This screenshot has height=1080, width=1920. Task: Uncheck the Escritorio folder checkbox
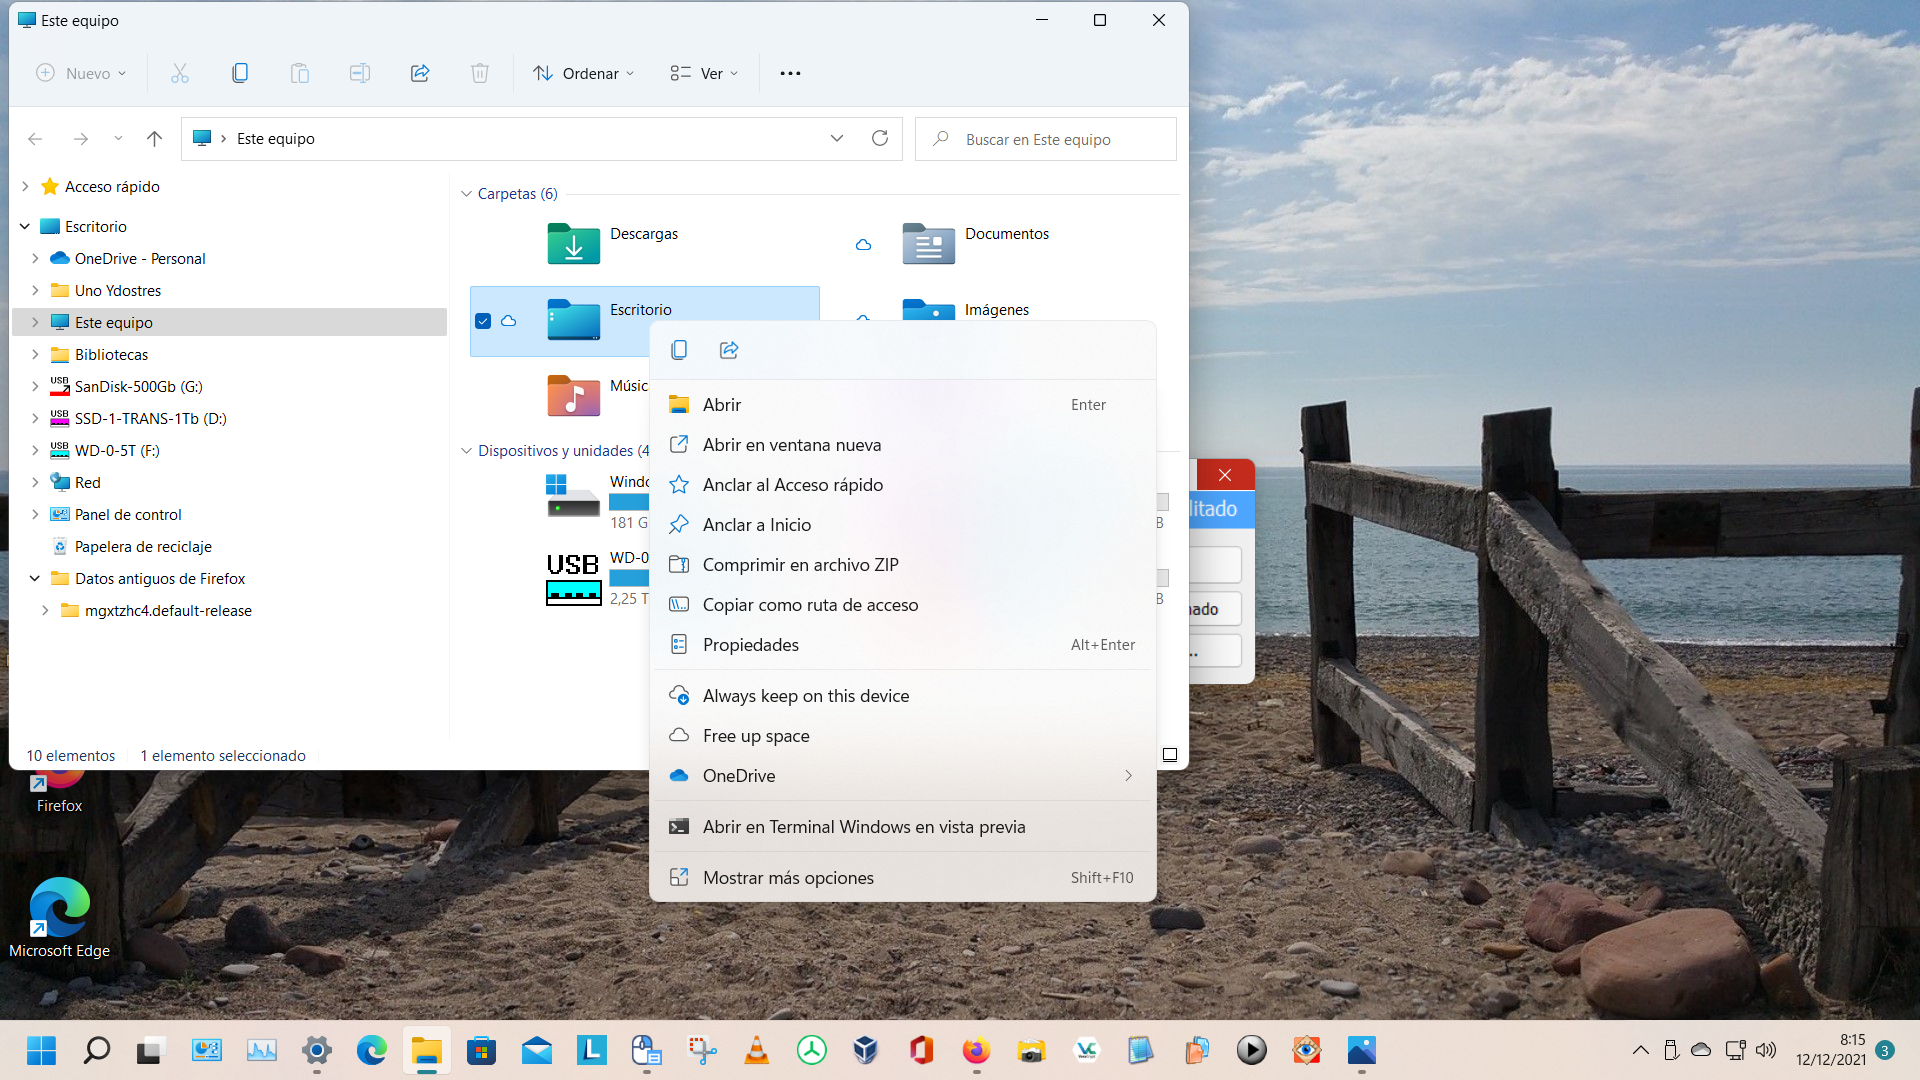[x=483, y=321]
